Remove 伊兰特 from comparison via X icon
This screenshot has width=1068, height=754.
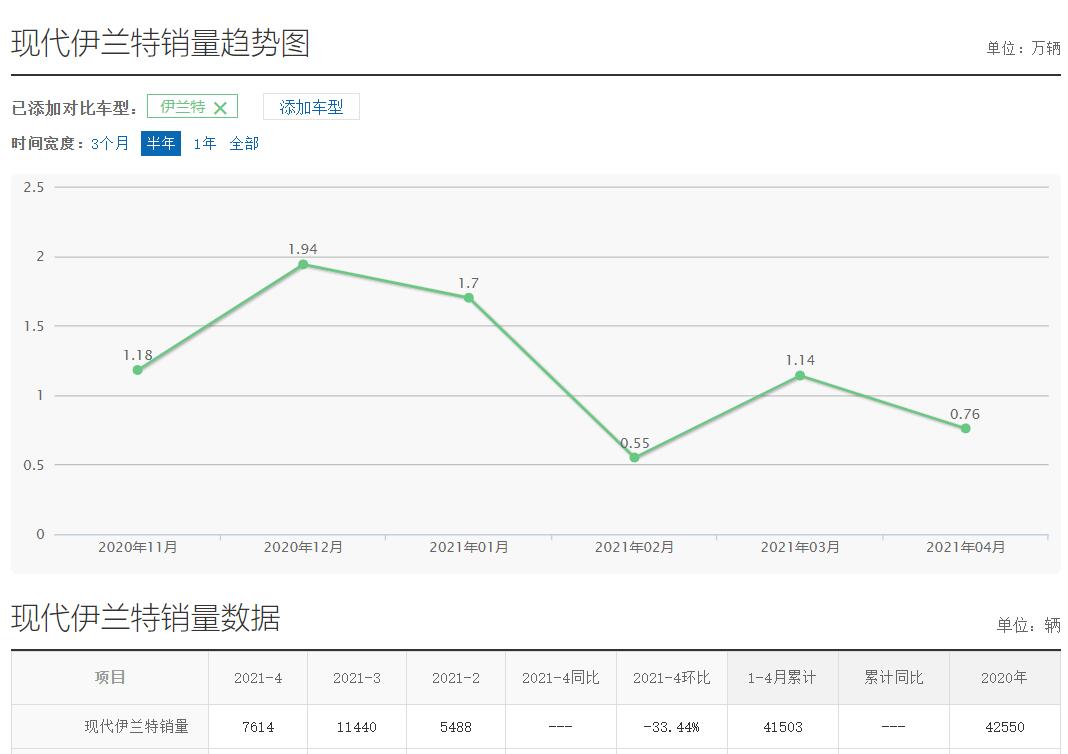coord(220,108)
